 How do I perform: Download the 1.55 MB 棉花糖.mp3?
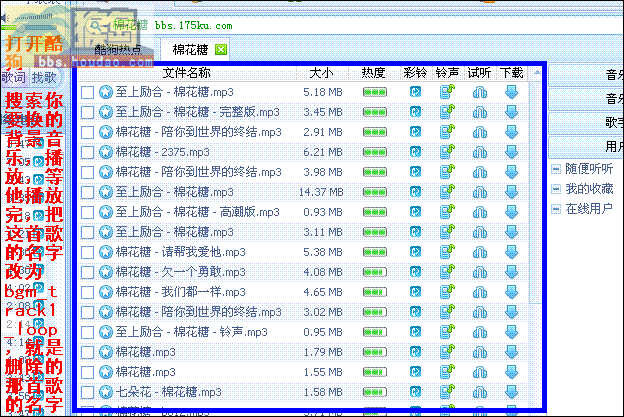click(511, 372)
